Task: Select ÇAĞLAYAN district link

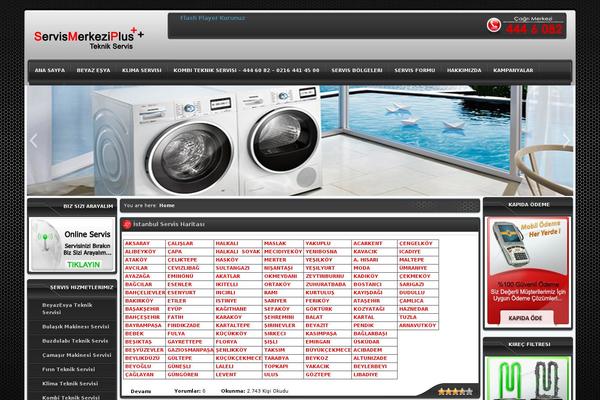Action: pyautogui.click(x=139, y=375)
